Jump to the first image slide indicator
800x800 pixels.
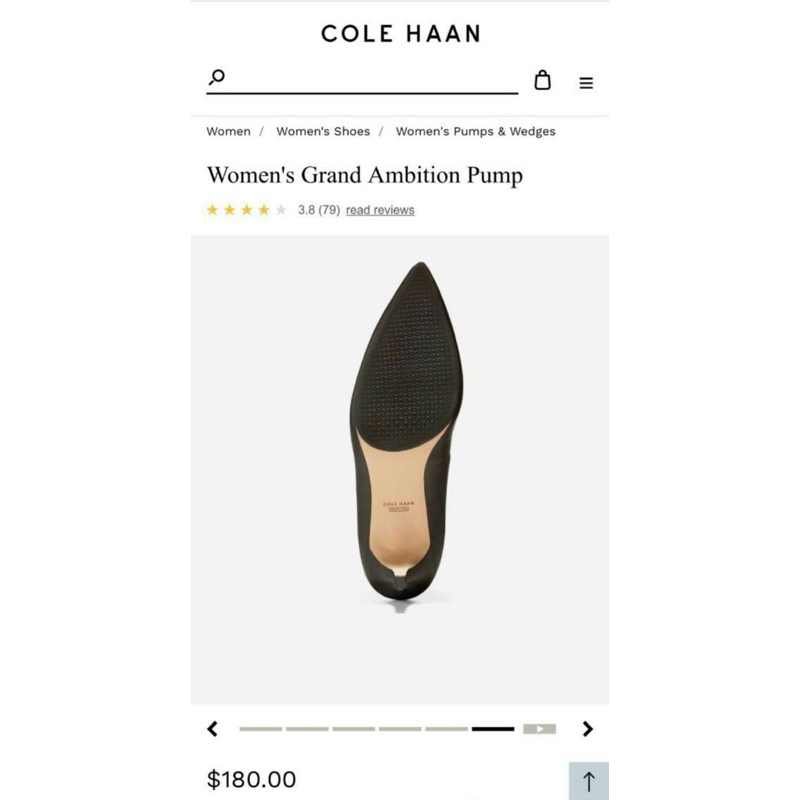tap(260, 729)
